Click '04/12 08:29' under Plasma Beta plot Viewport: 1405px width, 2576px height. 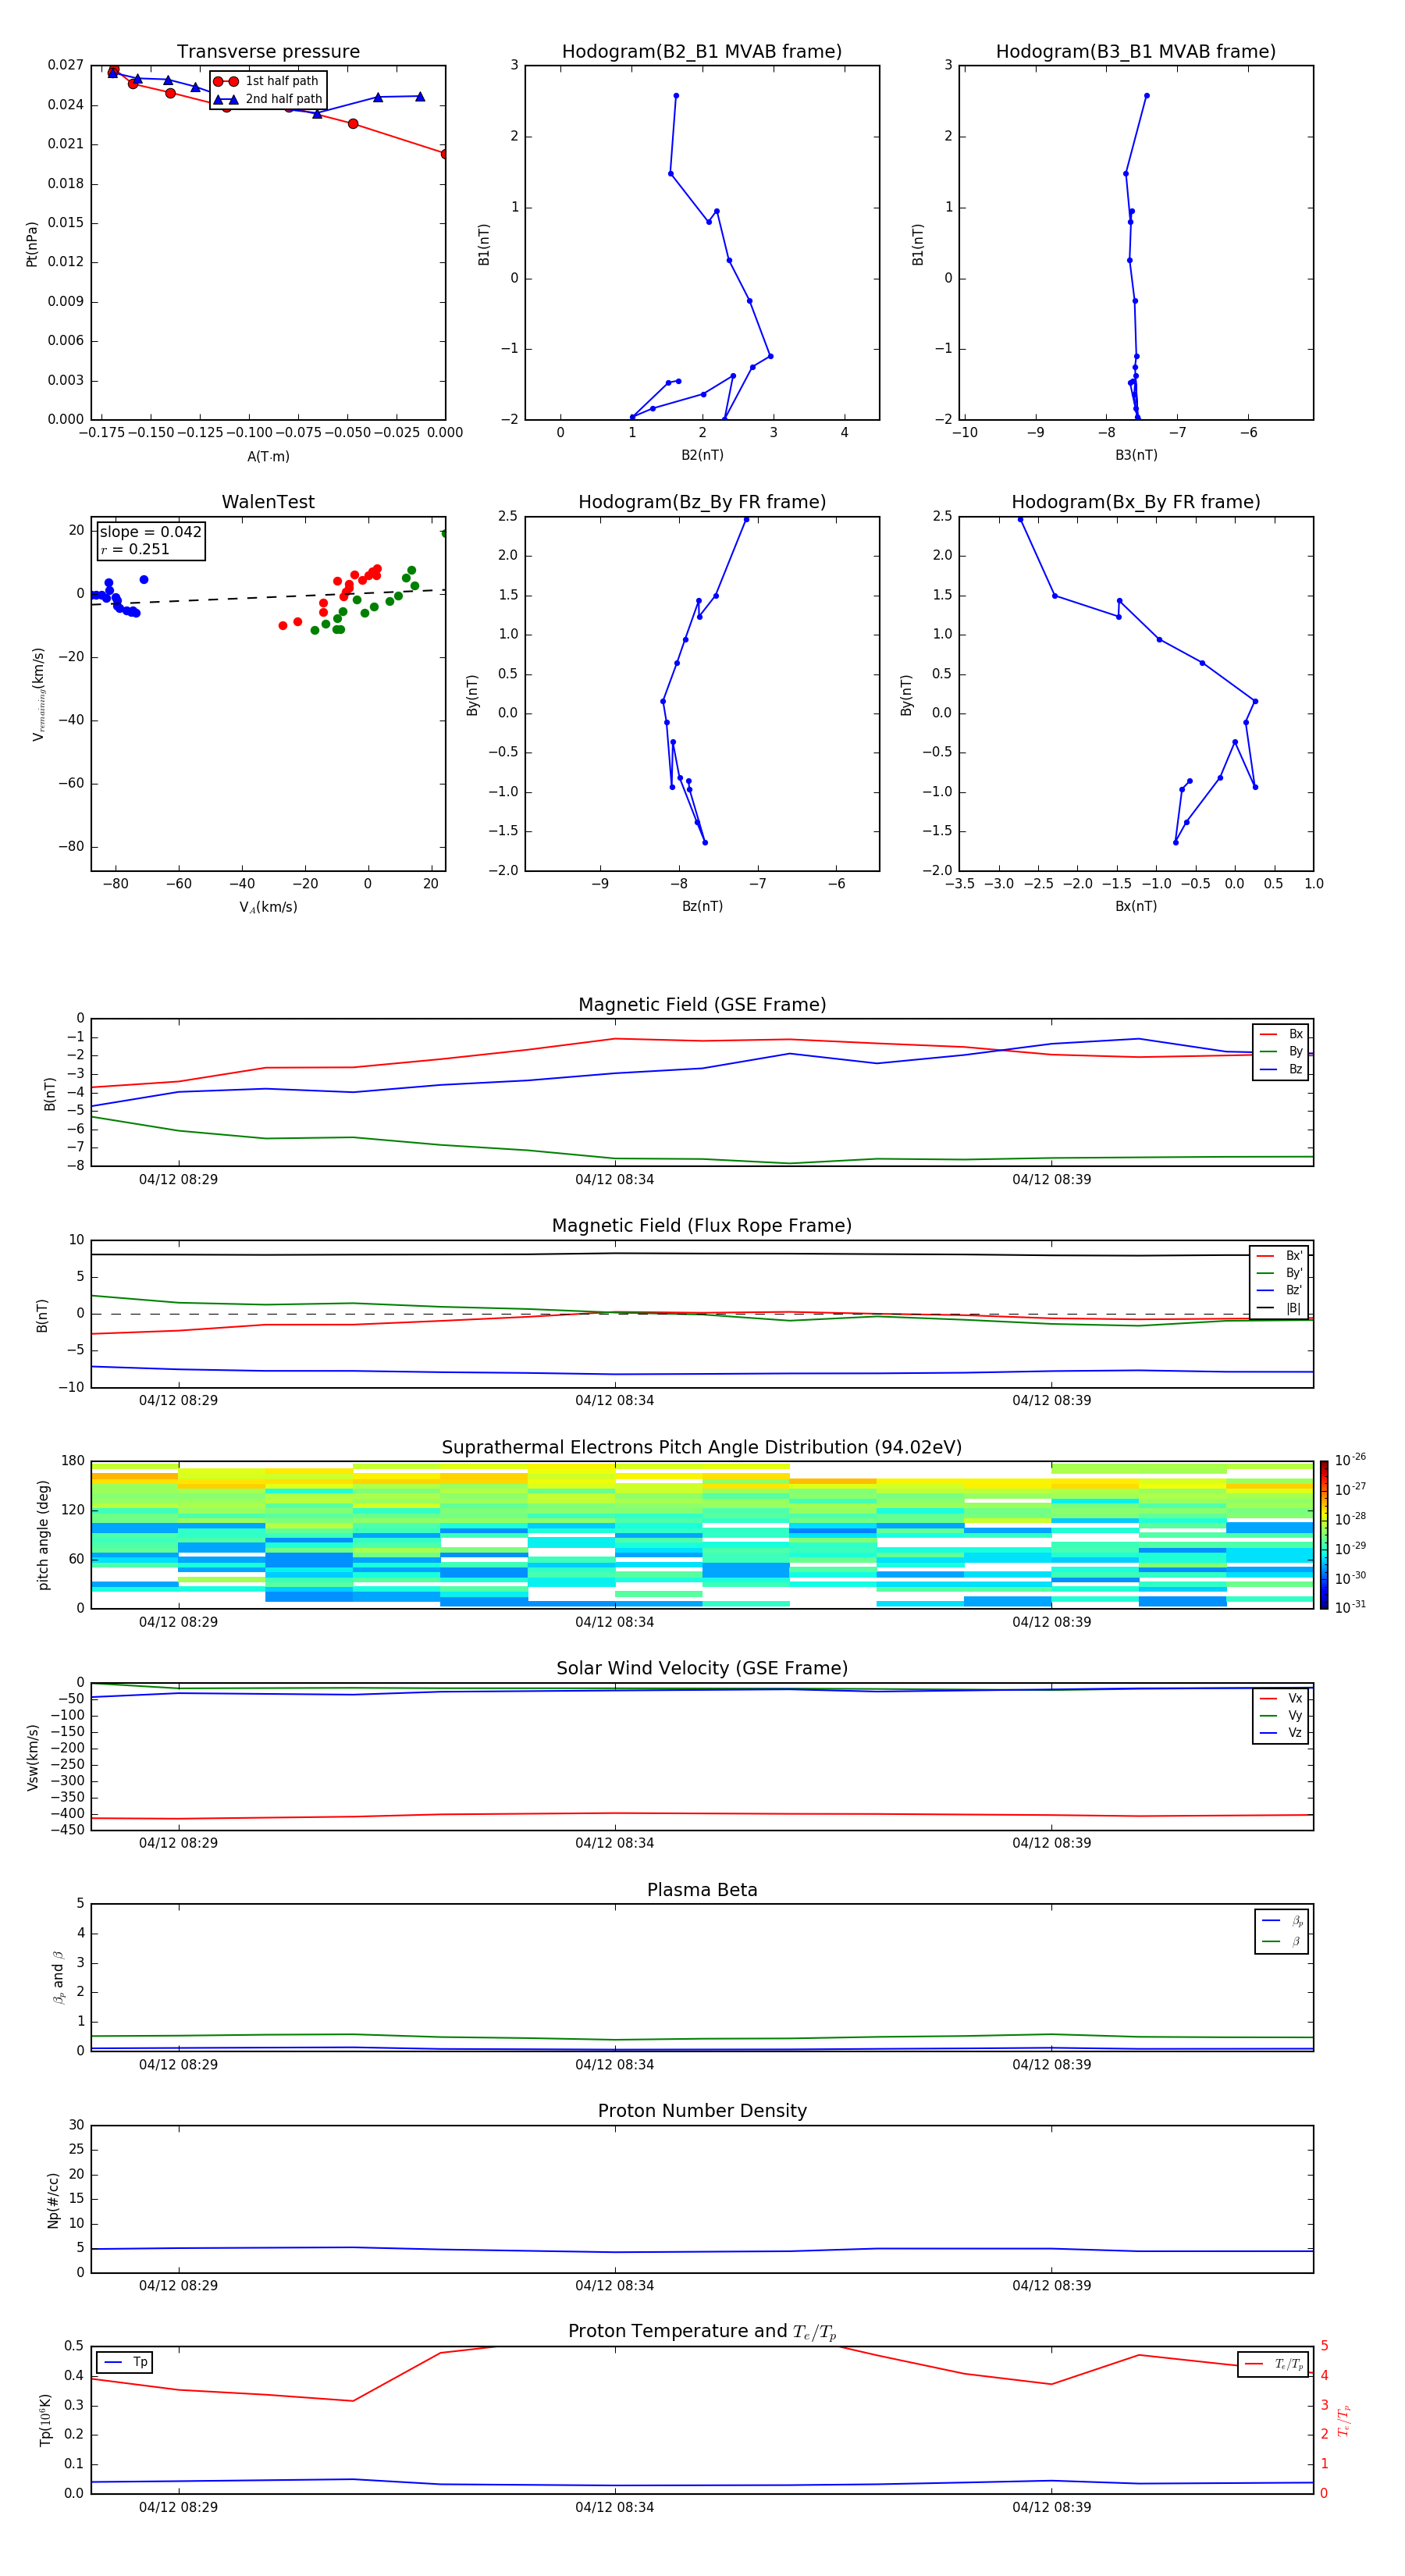click(x=178, y=2064)
